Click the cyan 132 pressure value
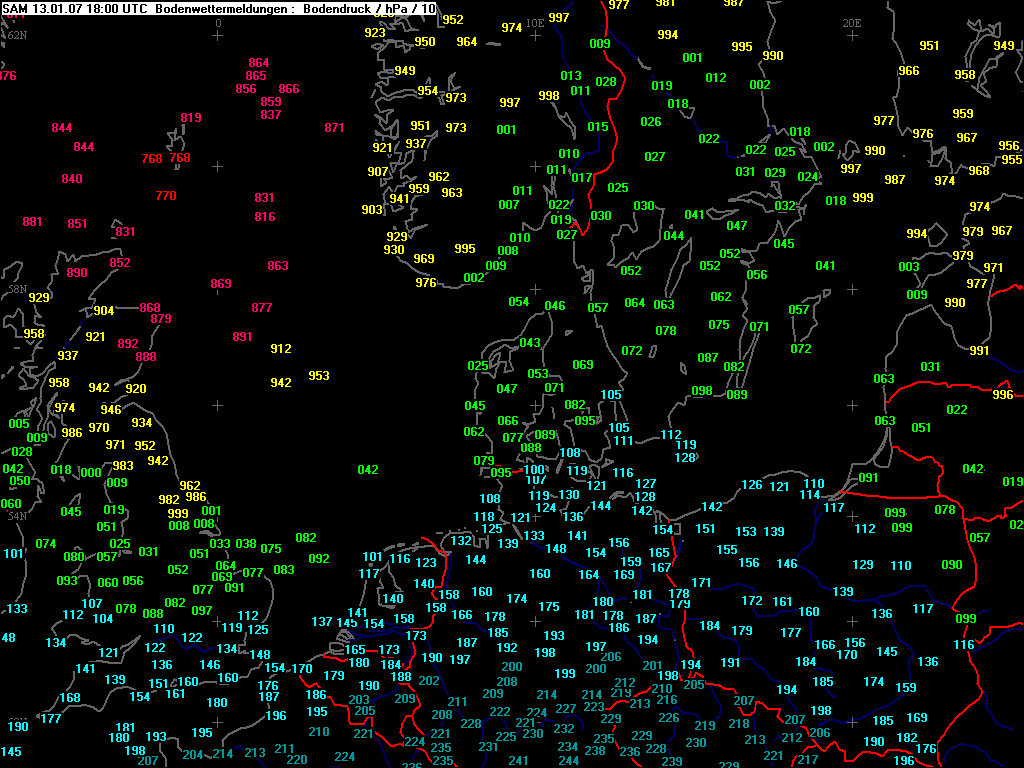Image resolution: width=1024 pixels, height=768 pixels. [461, 540]
